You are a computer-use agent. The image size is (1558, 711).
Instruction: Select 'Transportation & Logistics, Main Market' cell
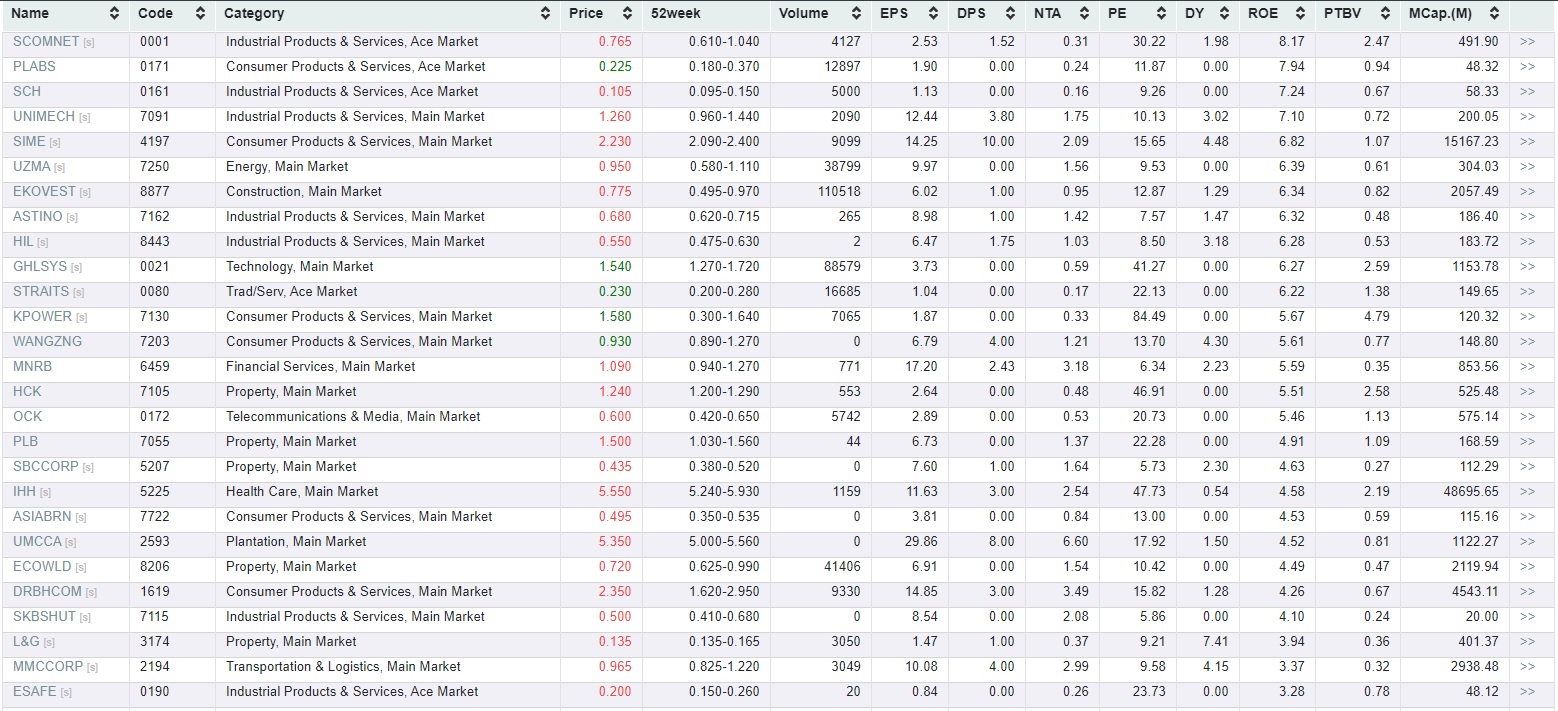[343, 667]
